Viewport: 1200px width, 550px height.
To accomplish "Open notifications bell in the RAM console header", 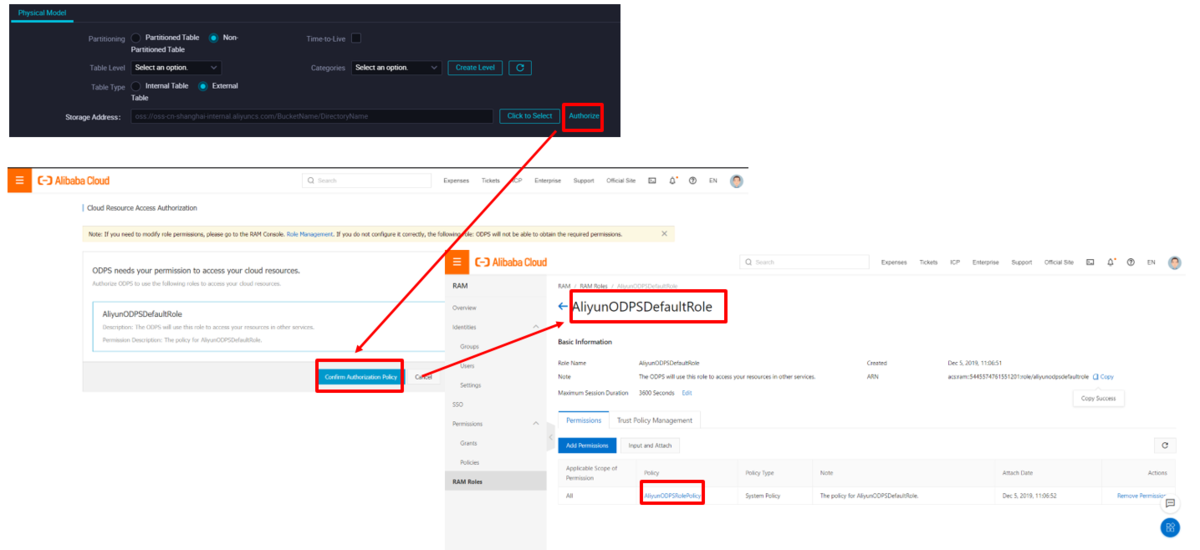I will pyautogui.click(x=1111, y=262).
